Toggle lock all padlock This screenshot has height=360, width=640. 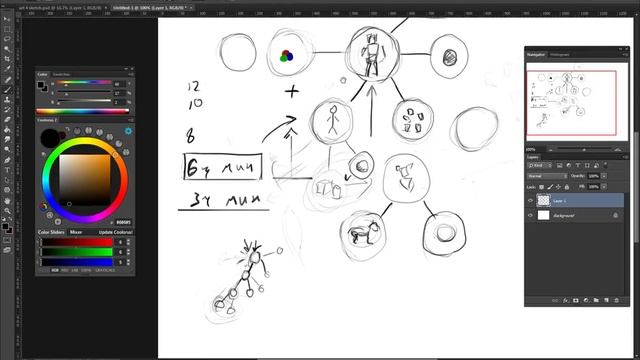(x=567, y=187)
